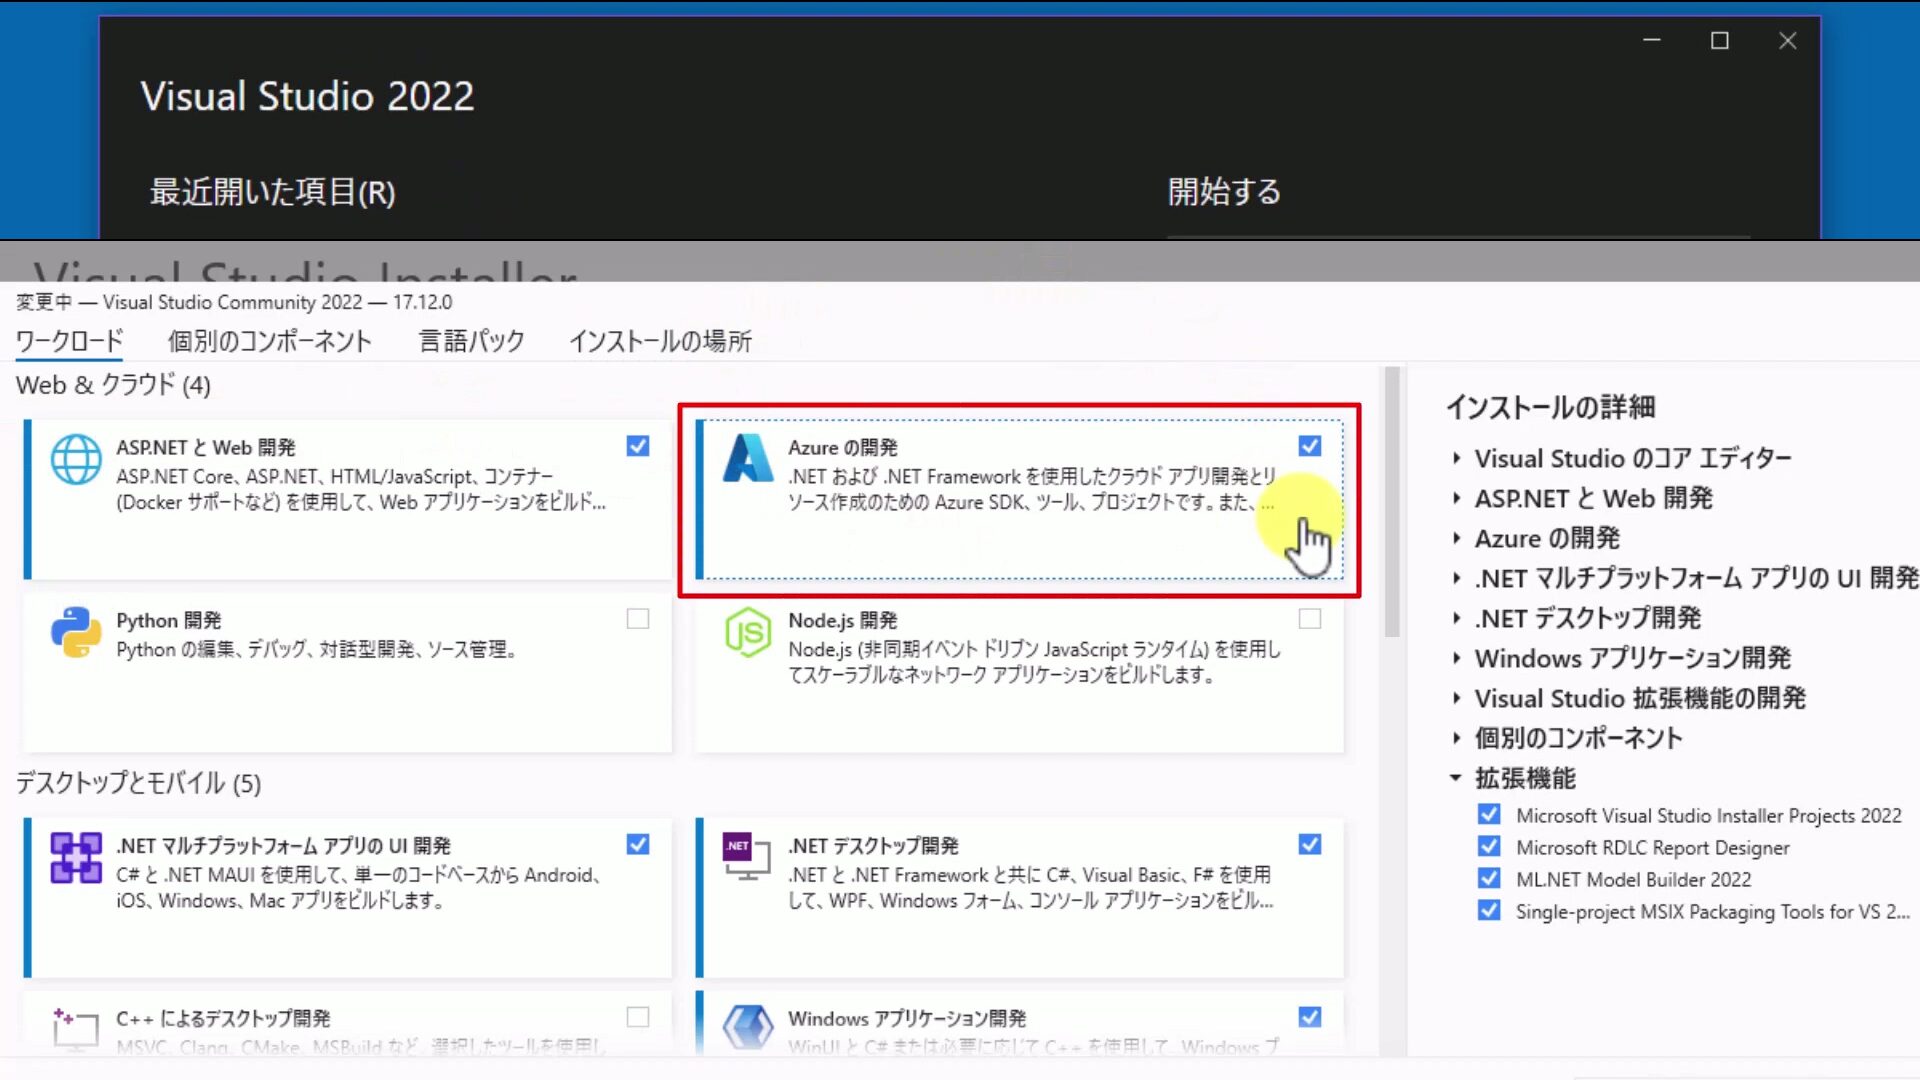
Task: Uncheck Microsoft RDLC Report Designer extension
Action: [1489, 847]
